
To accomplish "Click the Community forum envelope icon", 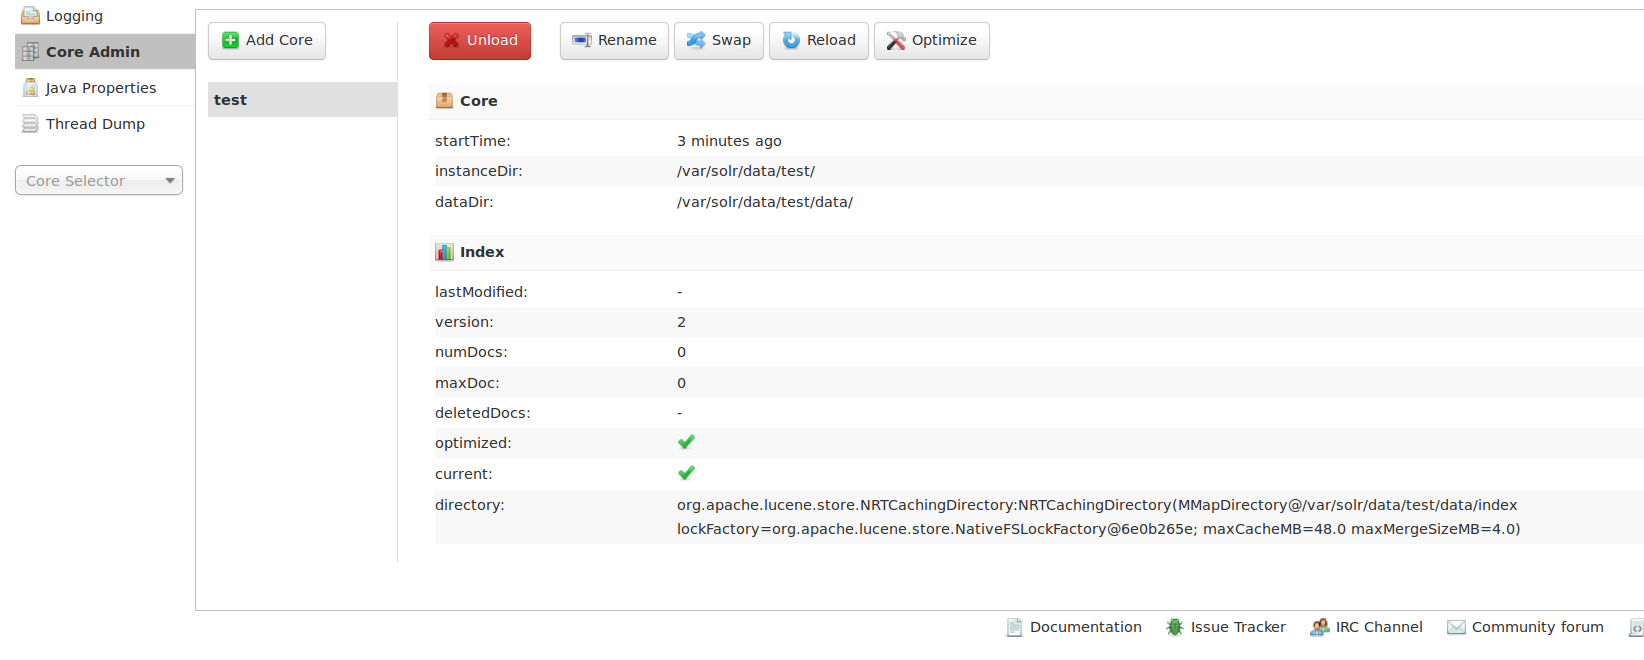I will (x=1456, y=627).
